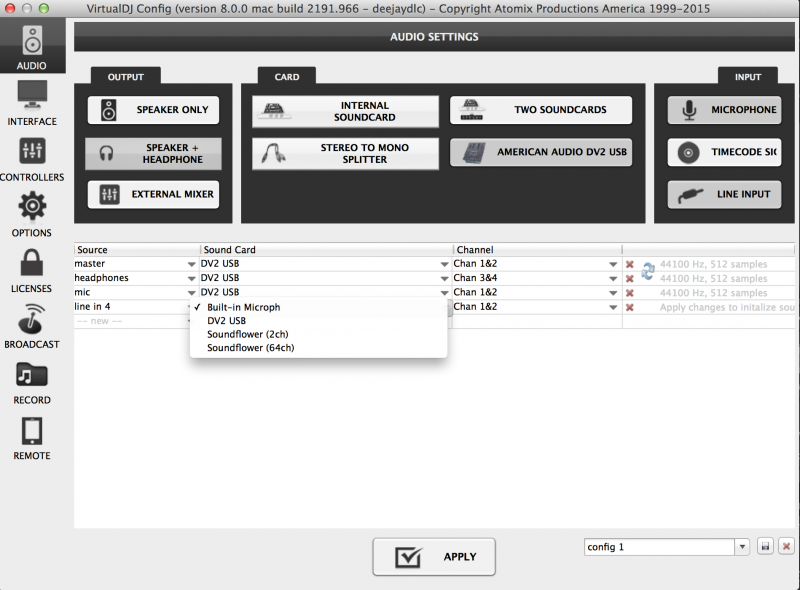Open the Audio settings section
The width and height of the screenshot is (800, 590).
coord(32,47)
